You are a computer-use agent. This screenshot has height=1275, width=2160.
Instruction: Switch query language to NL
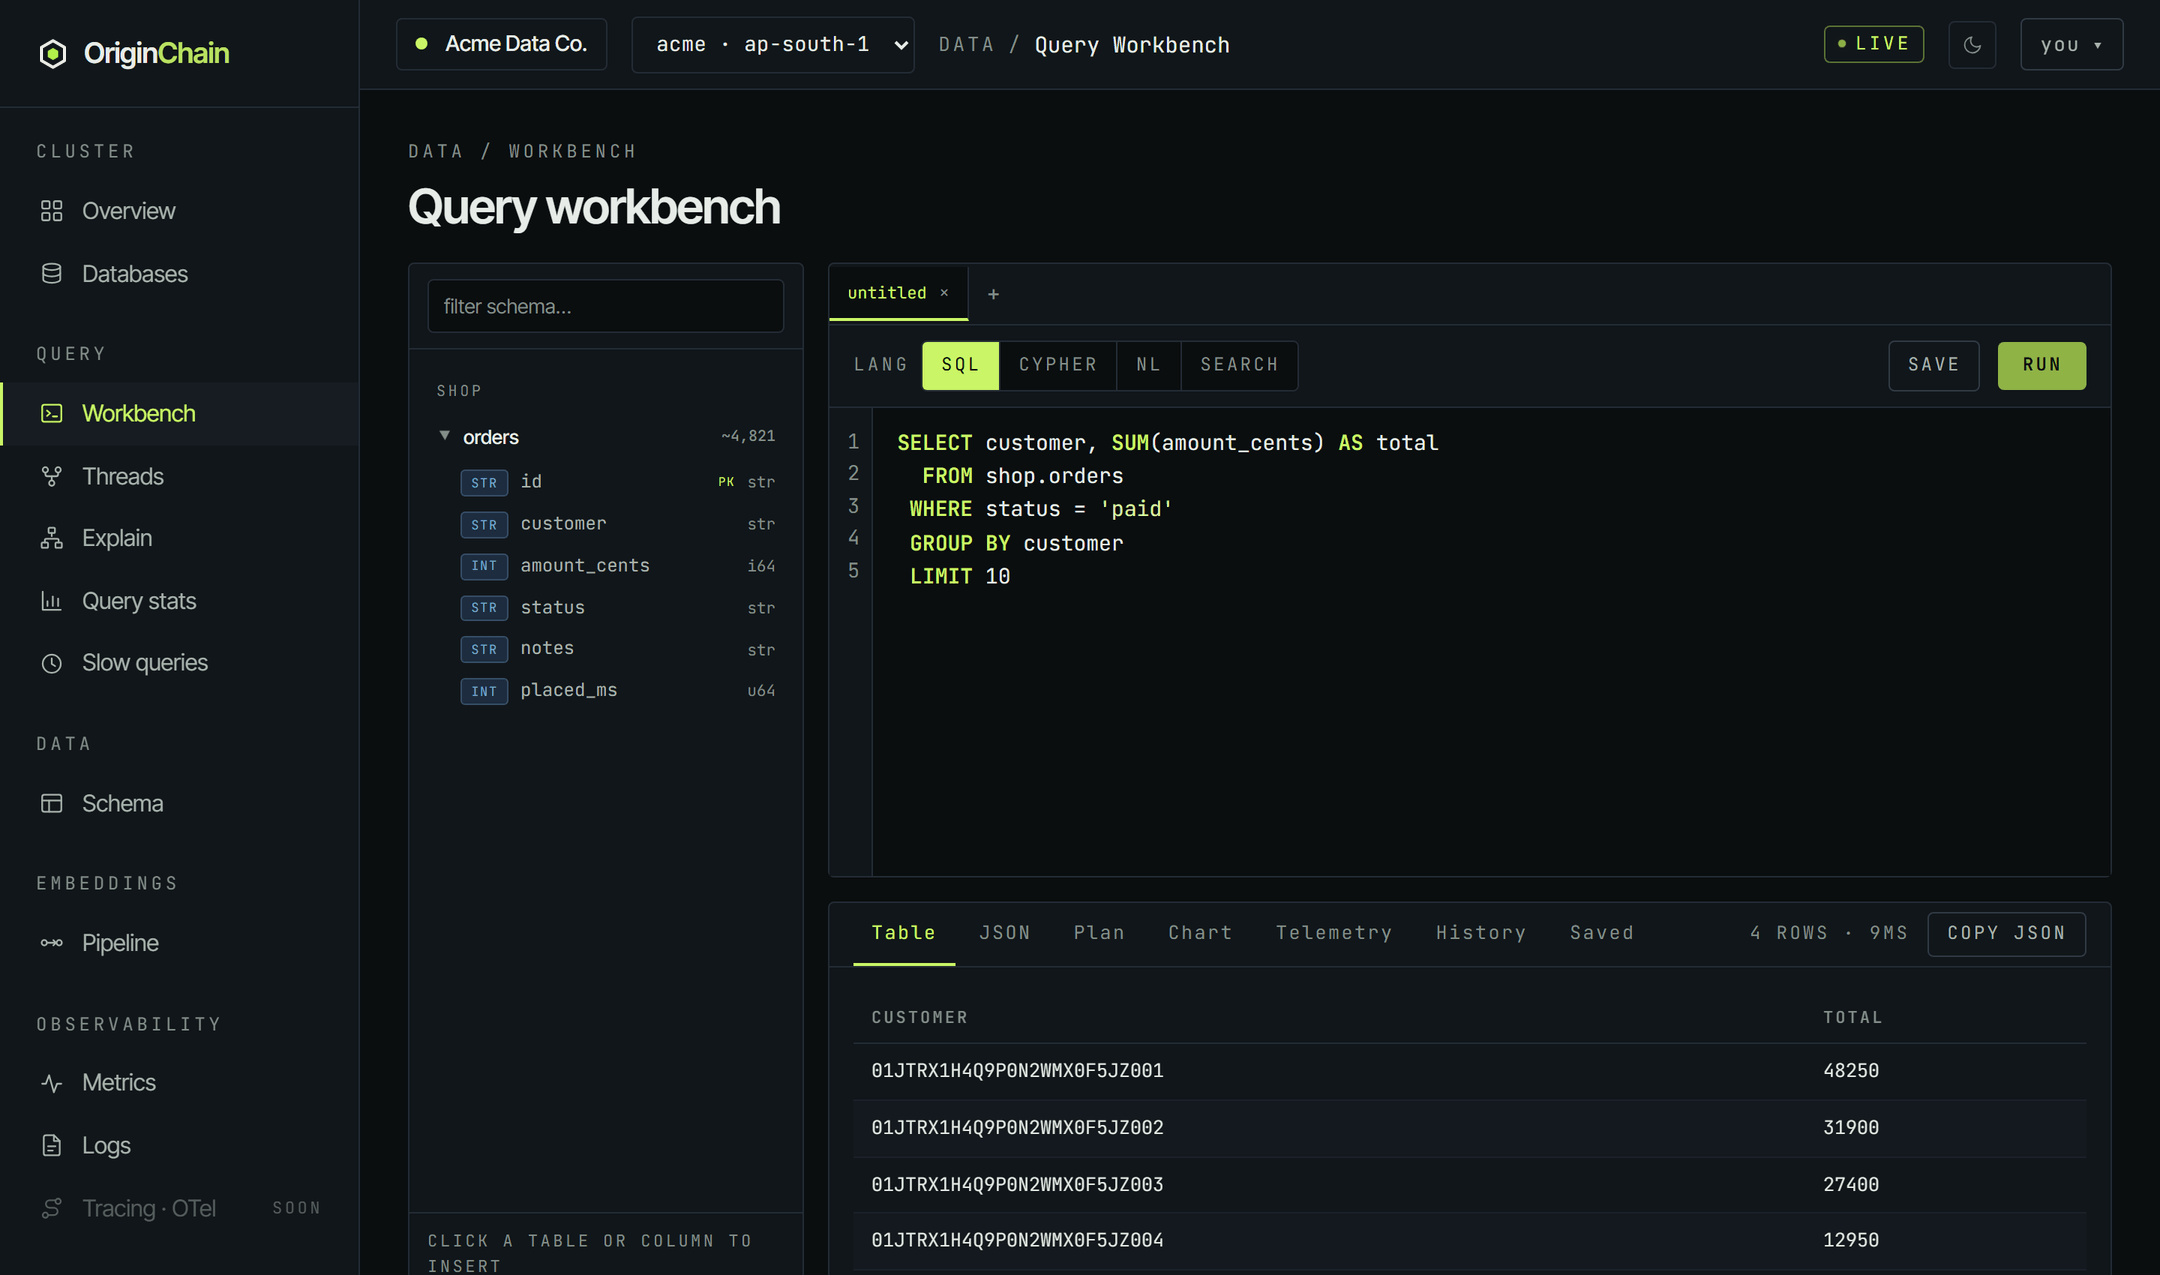click(x=1149, y=365)
